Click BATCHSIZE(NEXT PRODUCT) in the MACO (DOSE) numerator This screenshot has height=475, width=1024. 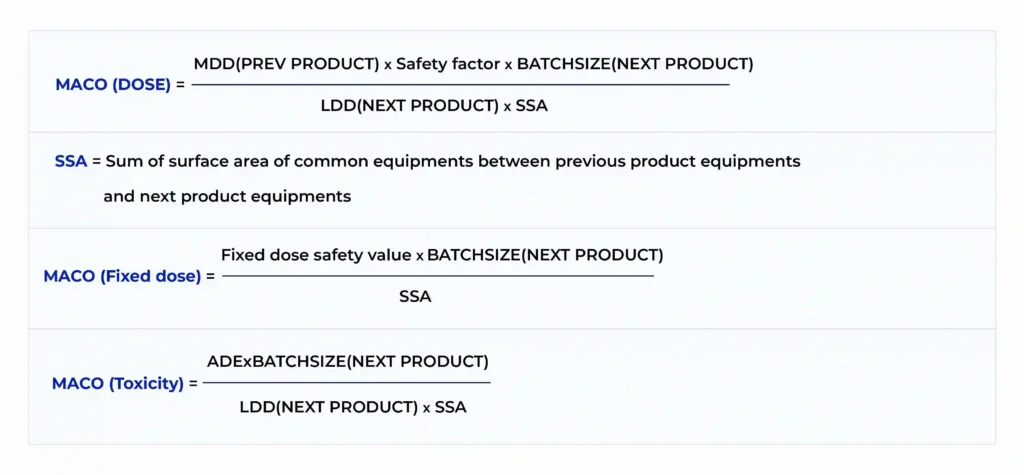tap(635, 64)
